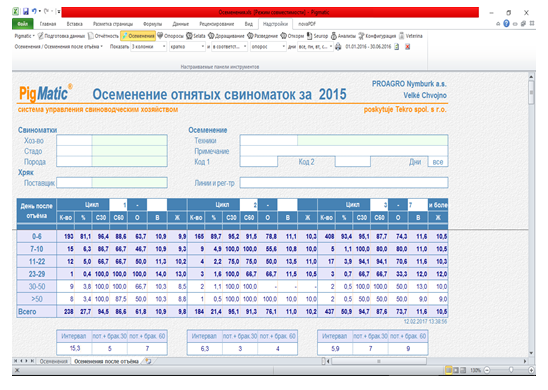Open the Файл menu tab
548x390 pixels.
pos(23,24)
